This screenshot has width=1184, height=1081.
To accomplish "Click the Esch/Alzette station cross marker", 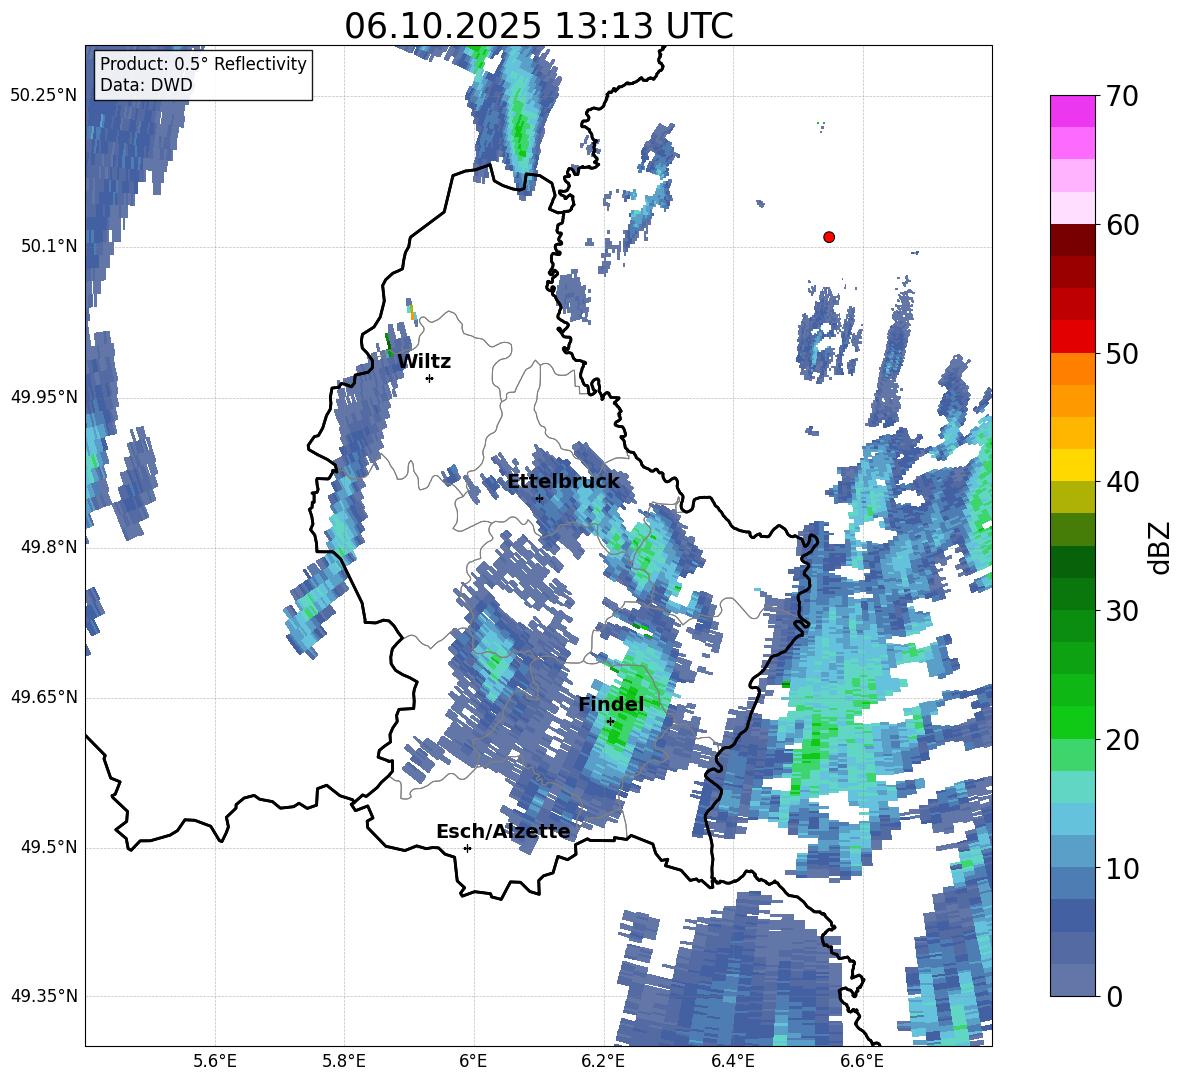I will pos(467,848).
